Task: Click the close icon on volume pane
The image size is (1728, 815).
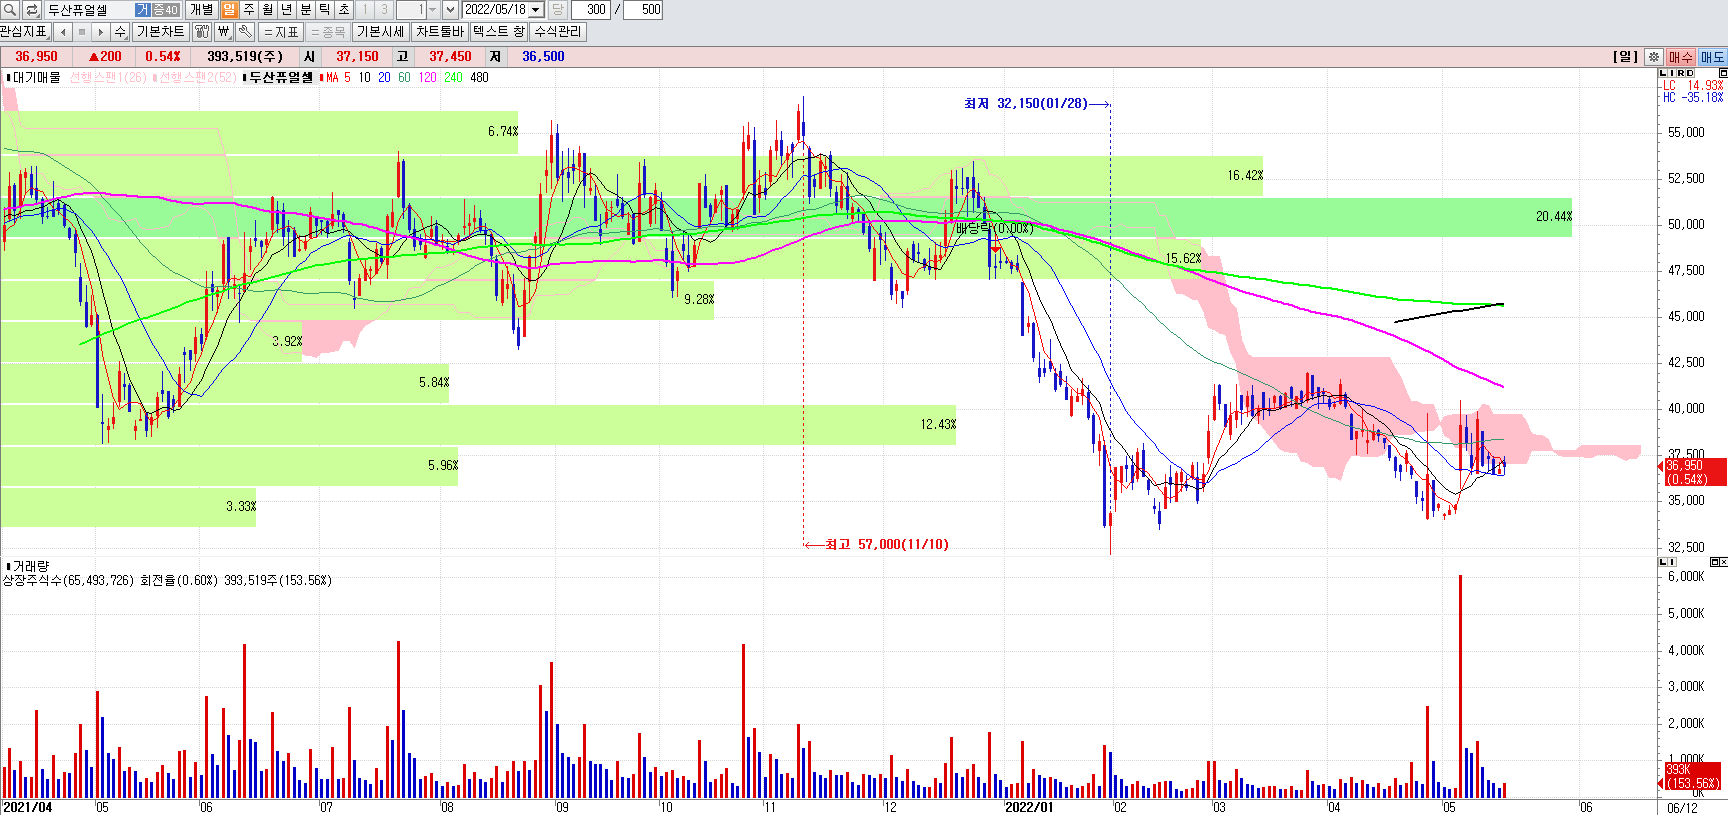Action: (x=1722, y=562)
